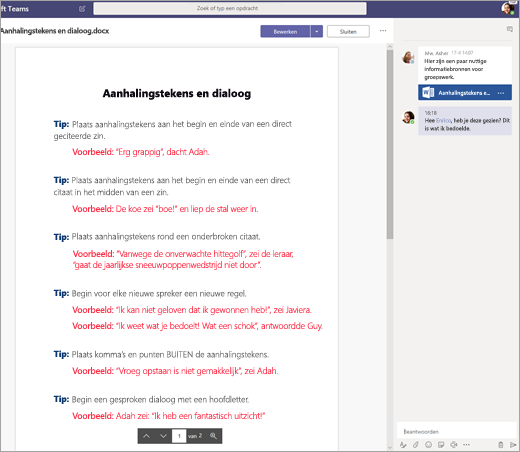Click the 'van 2' page count label
520x452 pixels.
(195, 436)
